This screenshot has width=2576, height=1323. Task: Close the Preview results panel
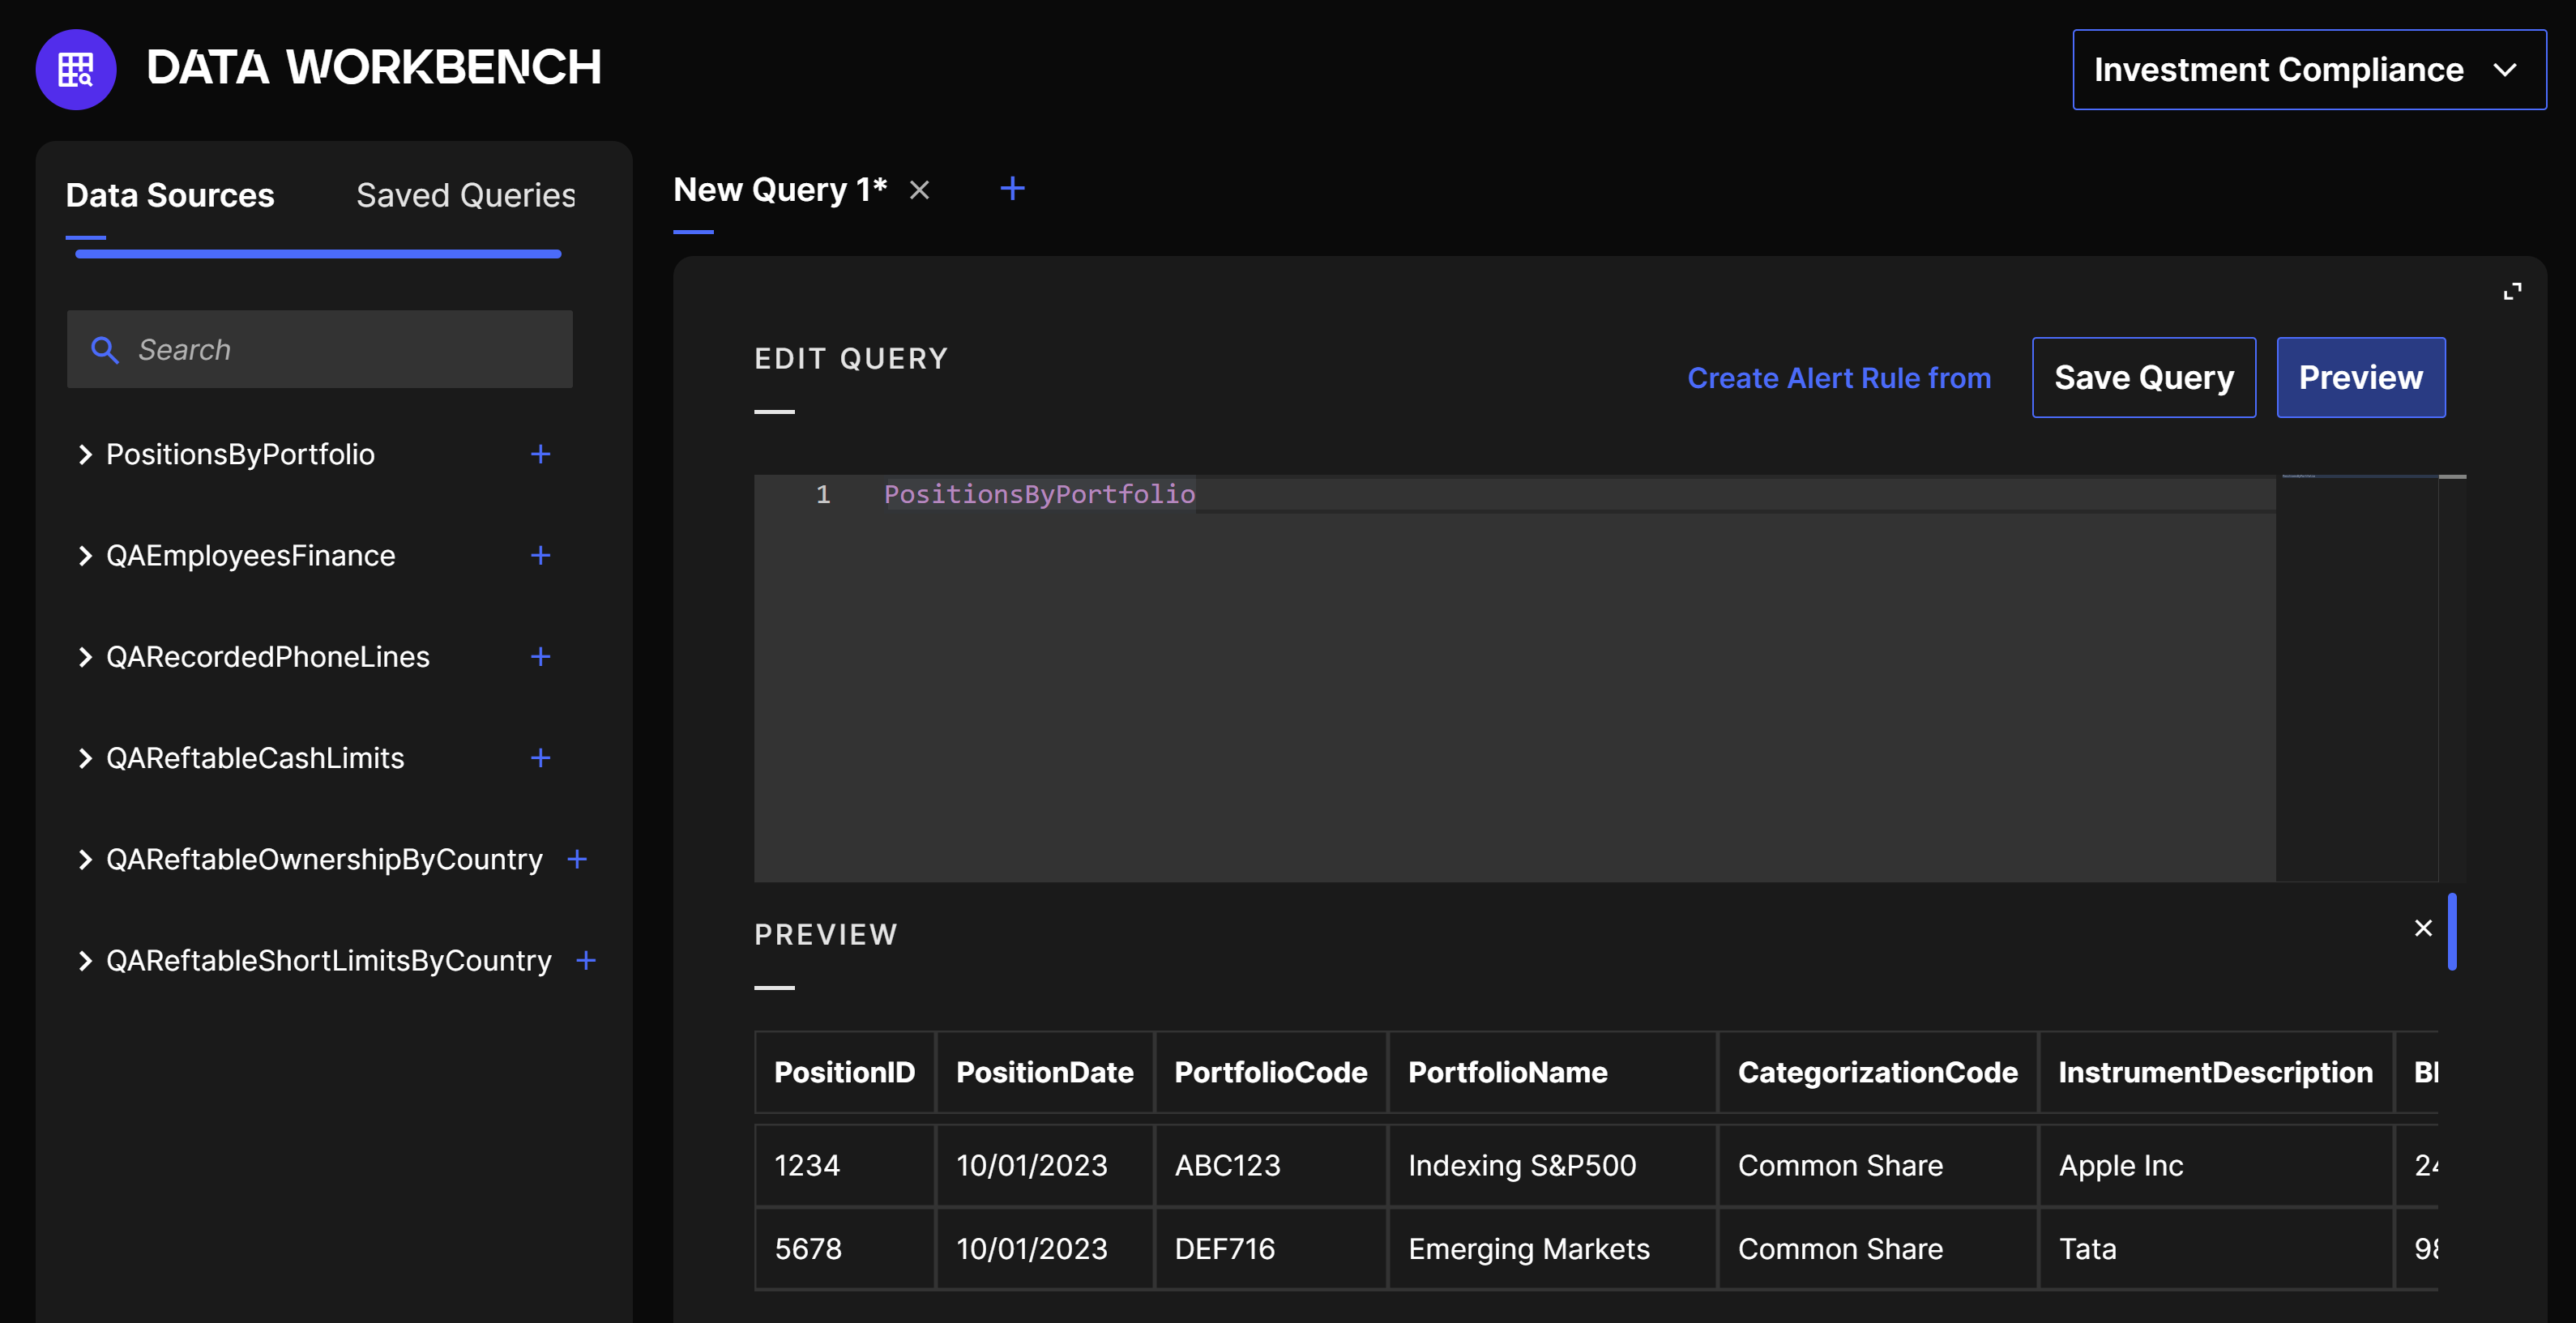[2423, 928]
